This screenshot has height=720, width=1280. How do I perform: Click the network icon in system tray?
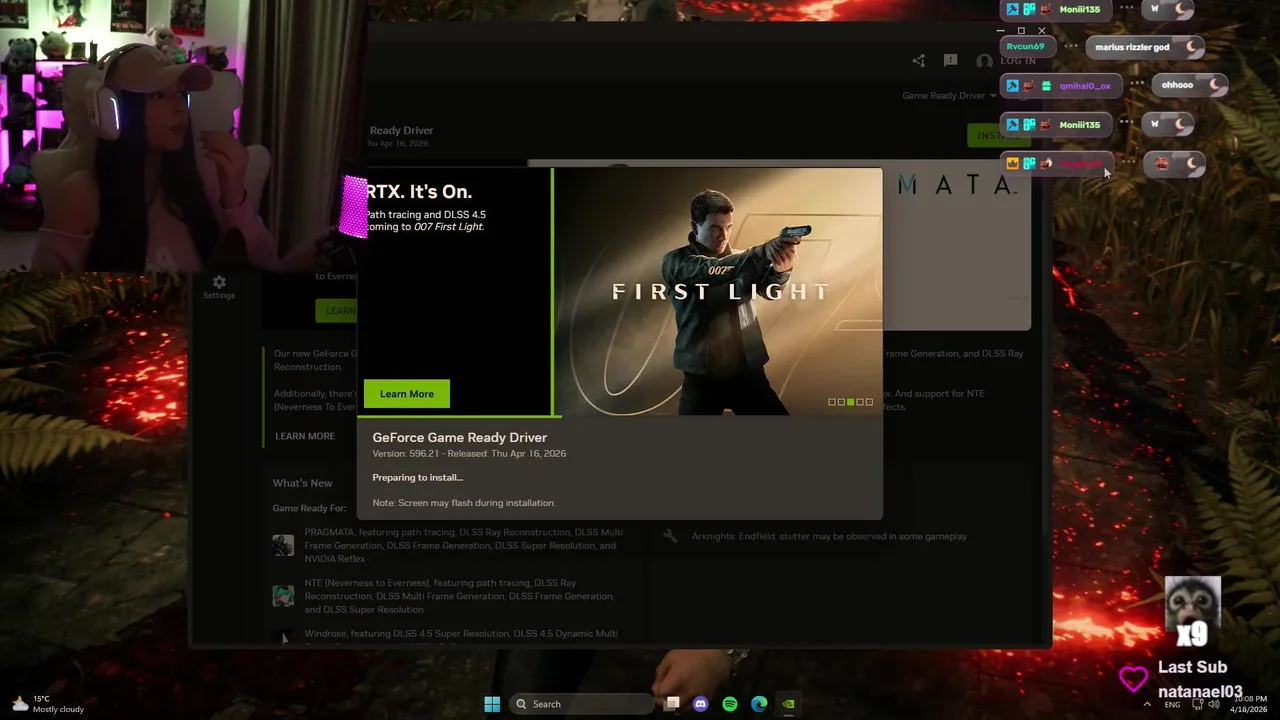coord(1196,704)
